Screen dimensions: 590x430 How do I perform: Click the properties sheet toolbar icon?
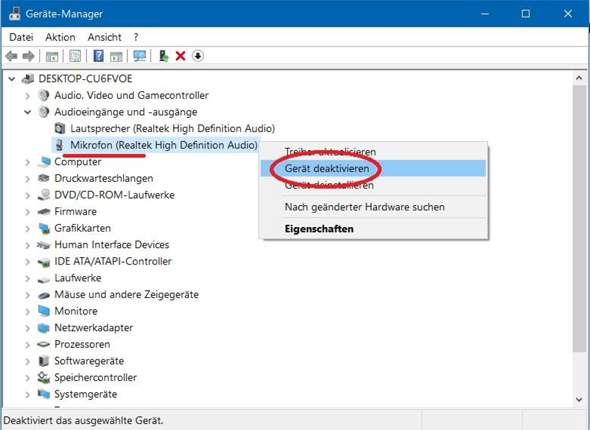[x=75, y=56]
